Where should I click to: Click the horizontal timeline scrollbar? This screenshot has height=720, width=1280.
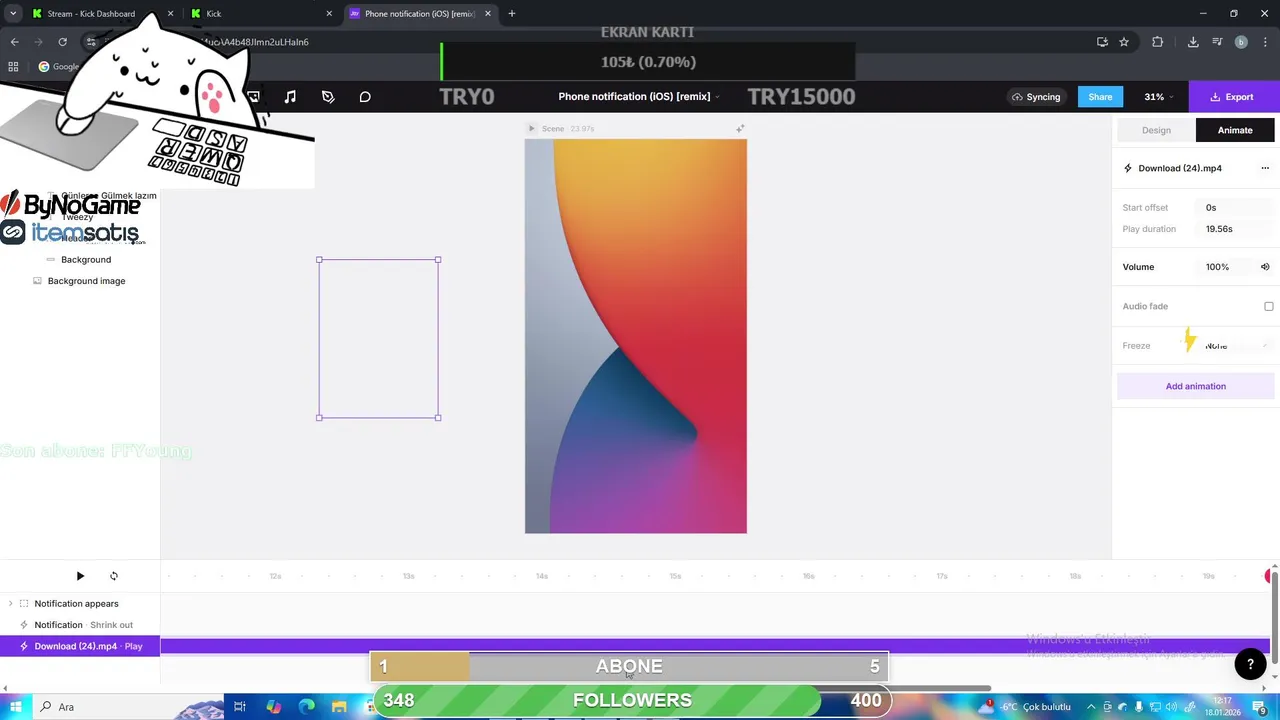coord(940,688)
